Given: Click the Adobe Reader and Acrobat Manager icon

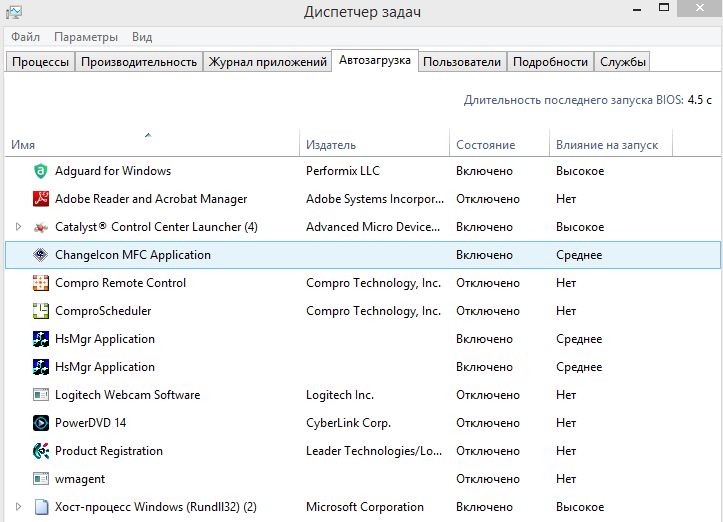Looking at the screenshot, I should 41,199.
